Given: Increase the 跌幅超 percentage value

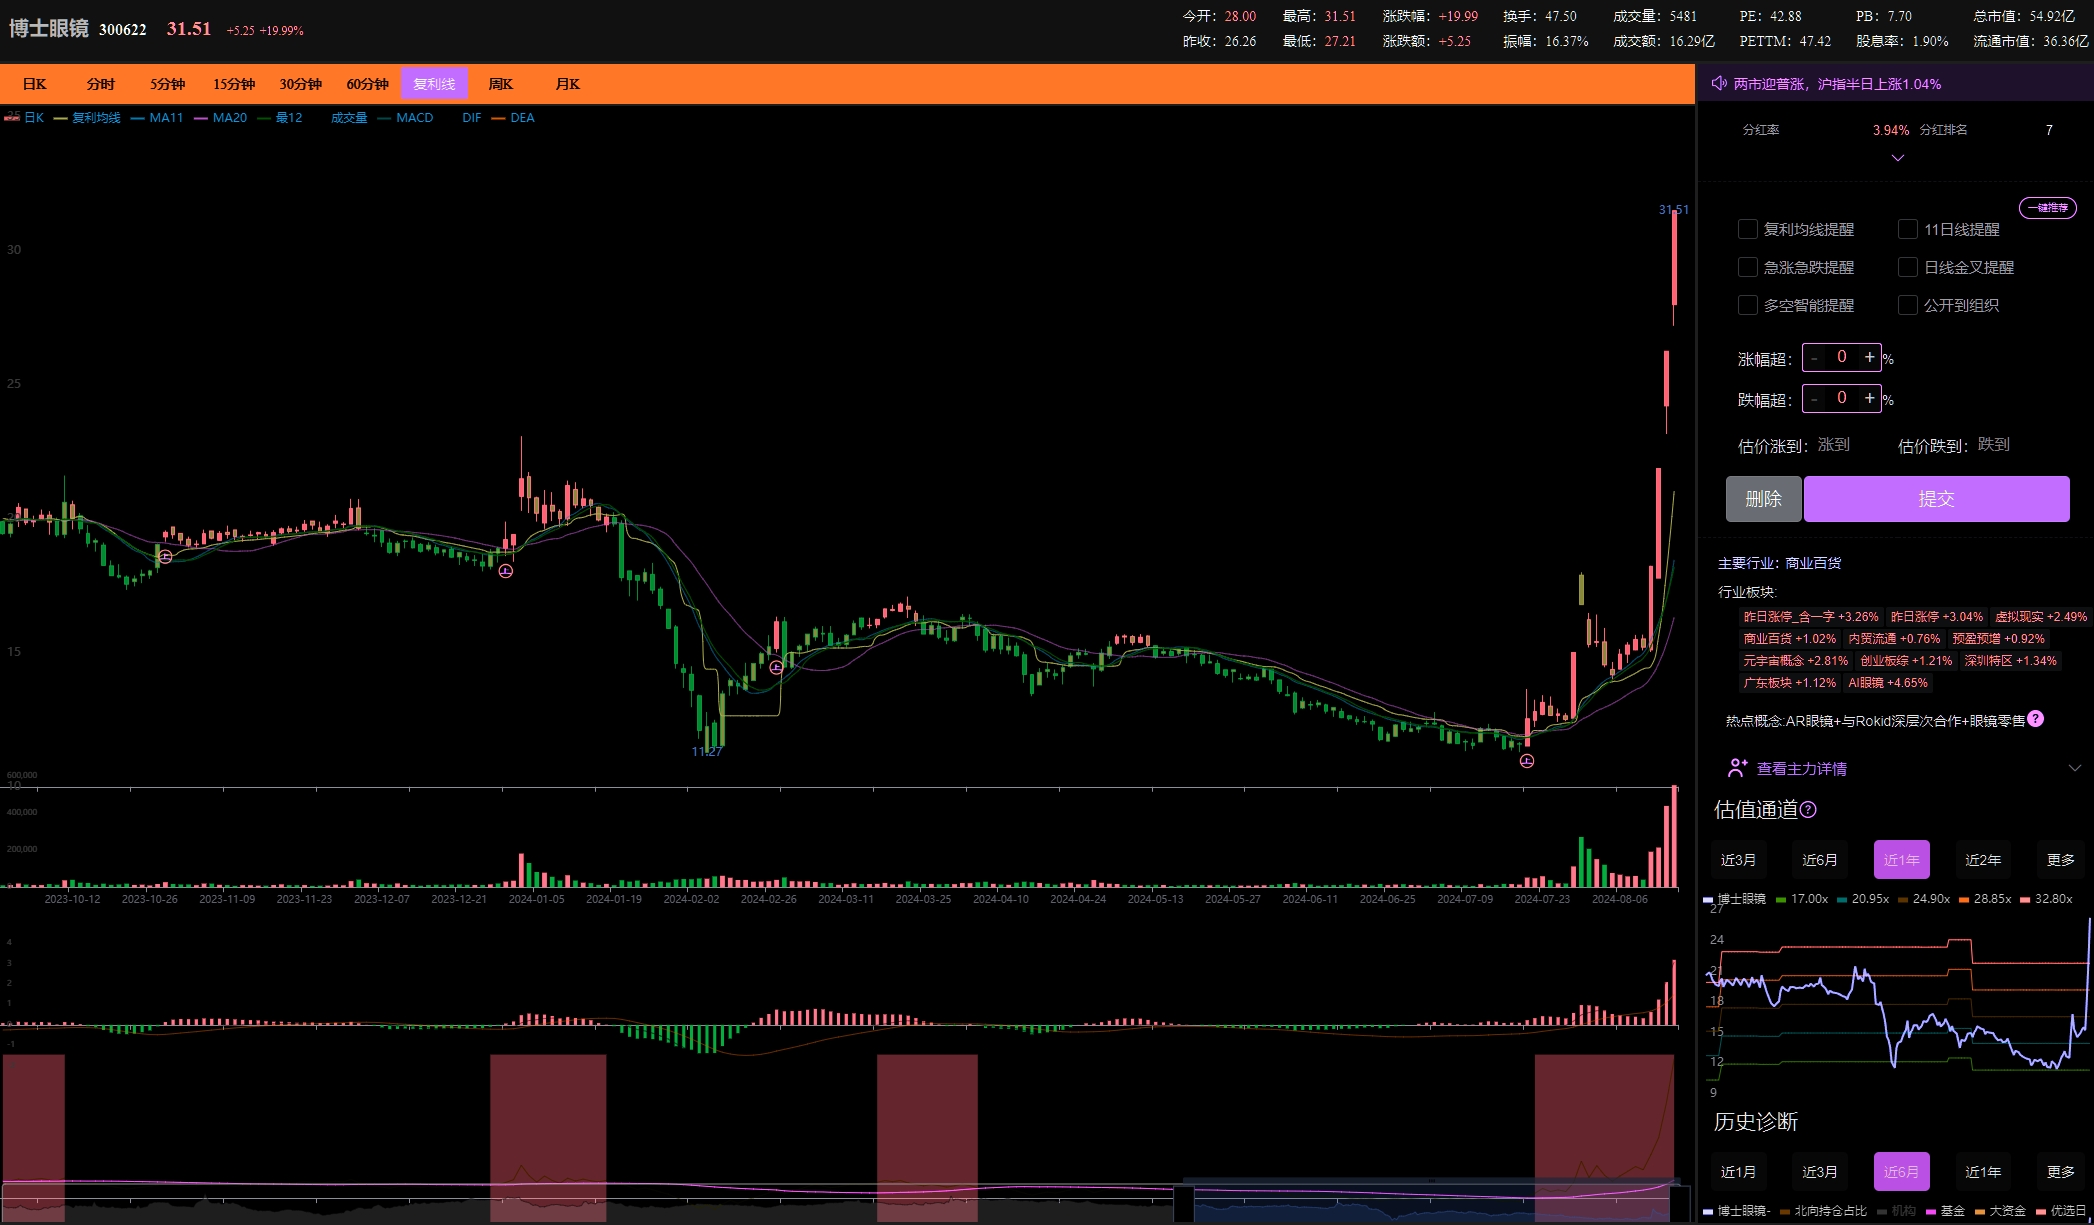Looking at the screenshot, I should coord(1869,398).
